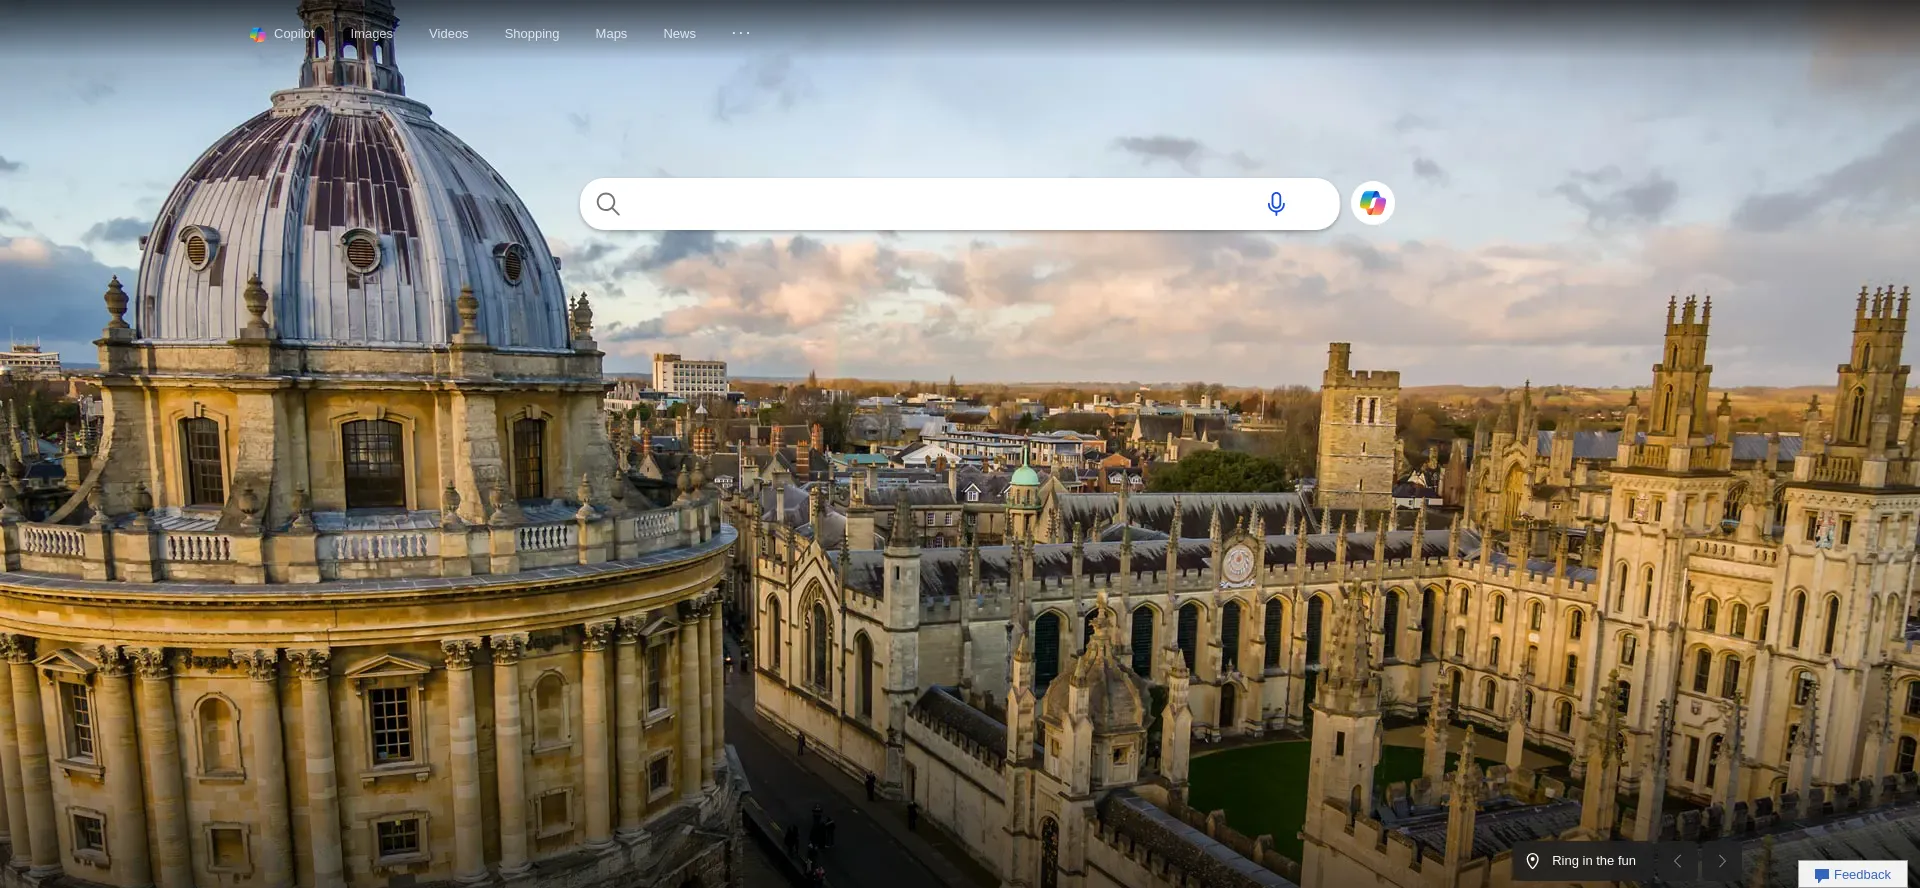Focus the search text box

click(x=940, y=204)
